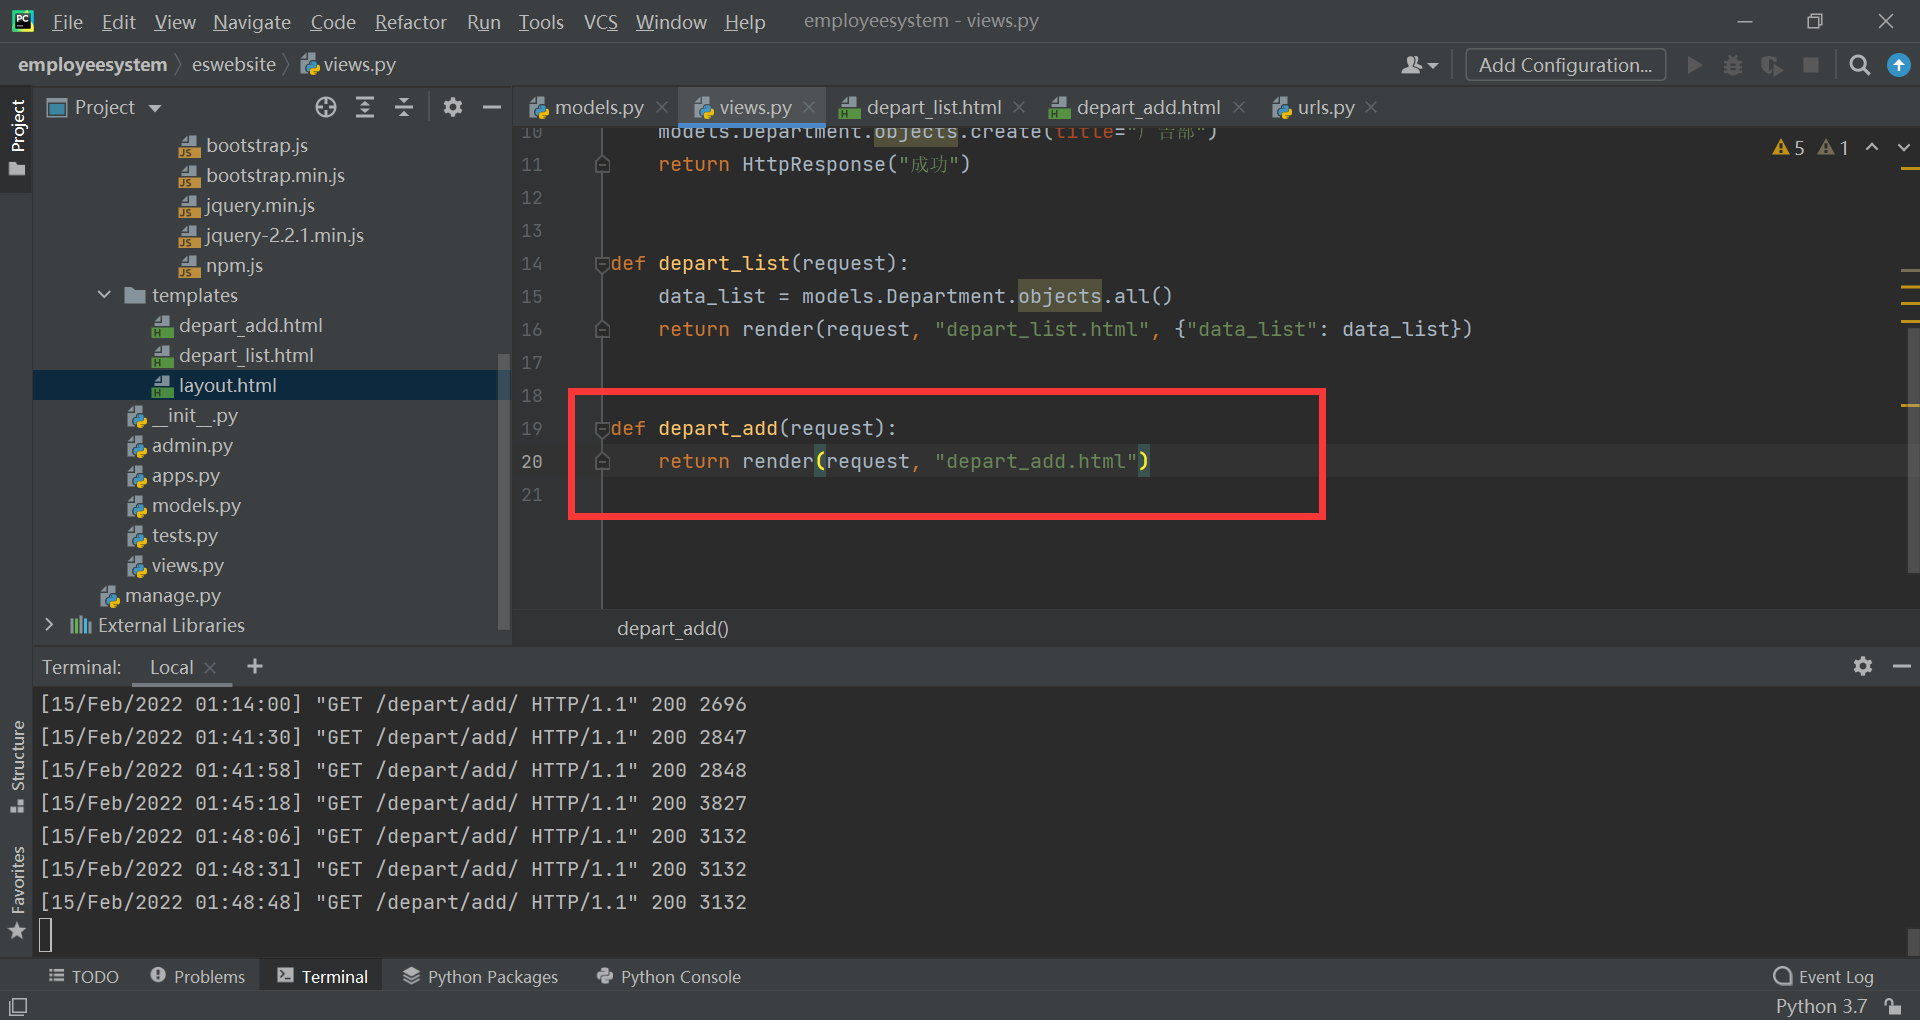Click the Project tree vertical scrollbar
Viewport: 1920px width, 1020px height.
503,490
